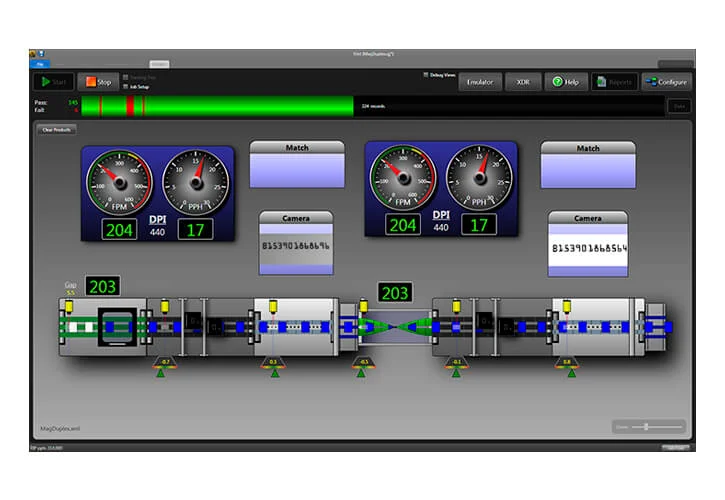The image size is (725, 500).
Task: Click the green Start play button
Action: [x=53, y=82]
